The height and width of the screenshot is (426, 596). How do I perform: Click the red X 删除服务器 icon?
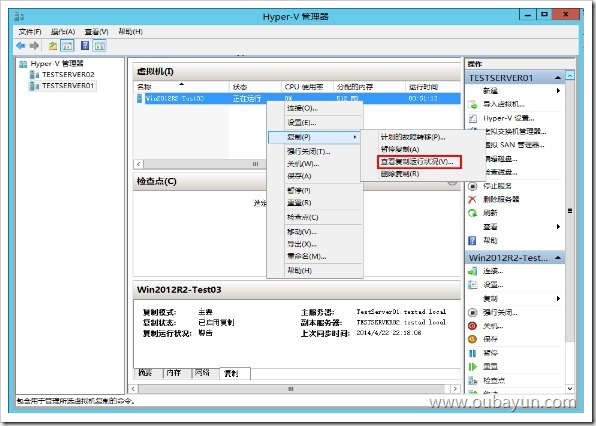click(x=472, y=200)
